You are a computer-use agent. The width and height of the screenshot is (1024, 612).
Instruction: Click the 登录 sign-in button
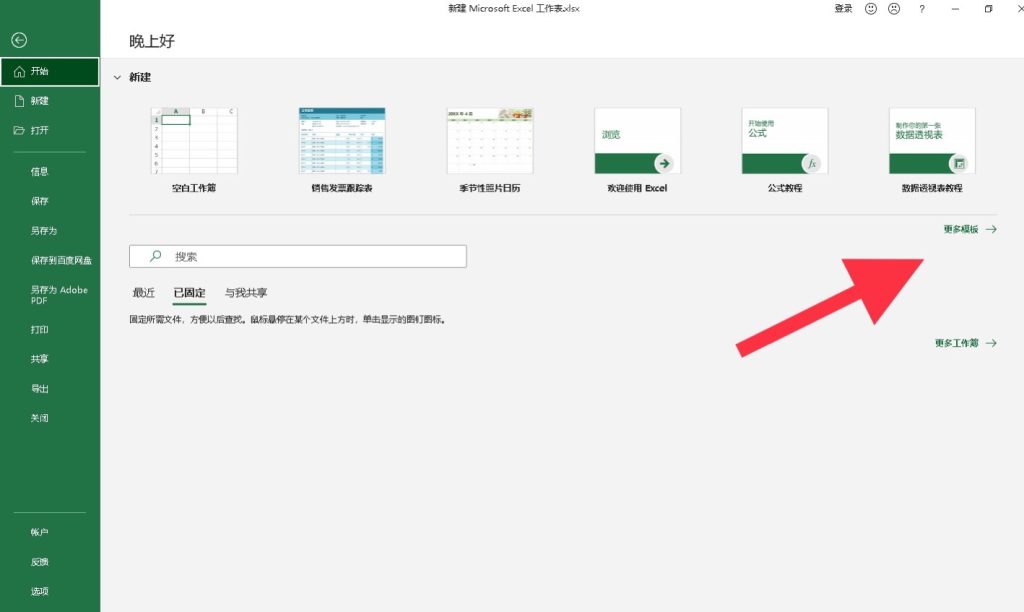pos(843,8)
